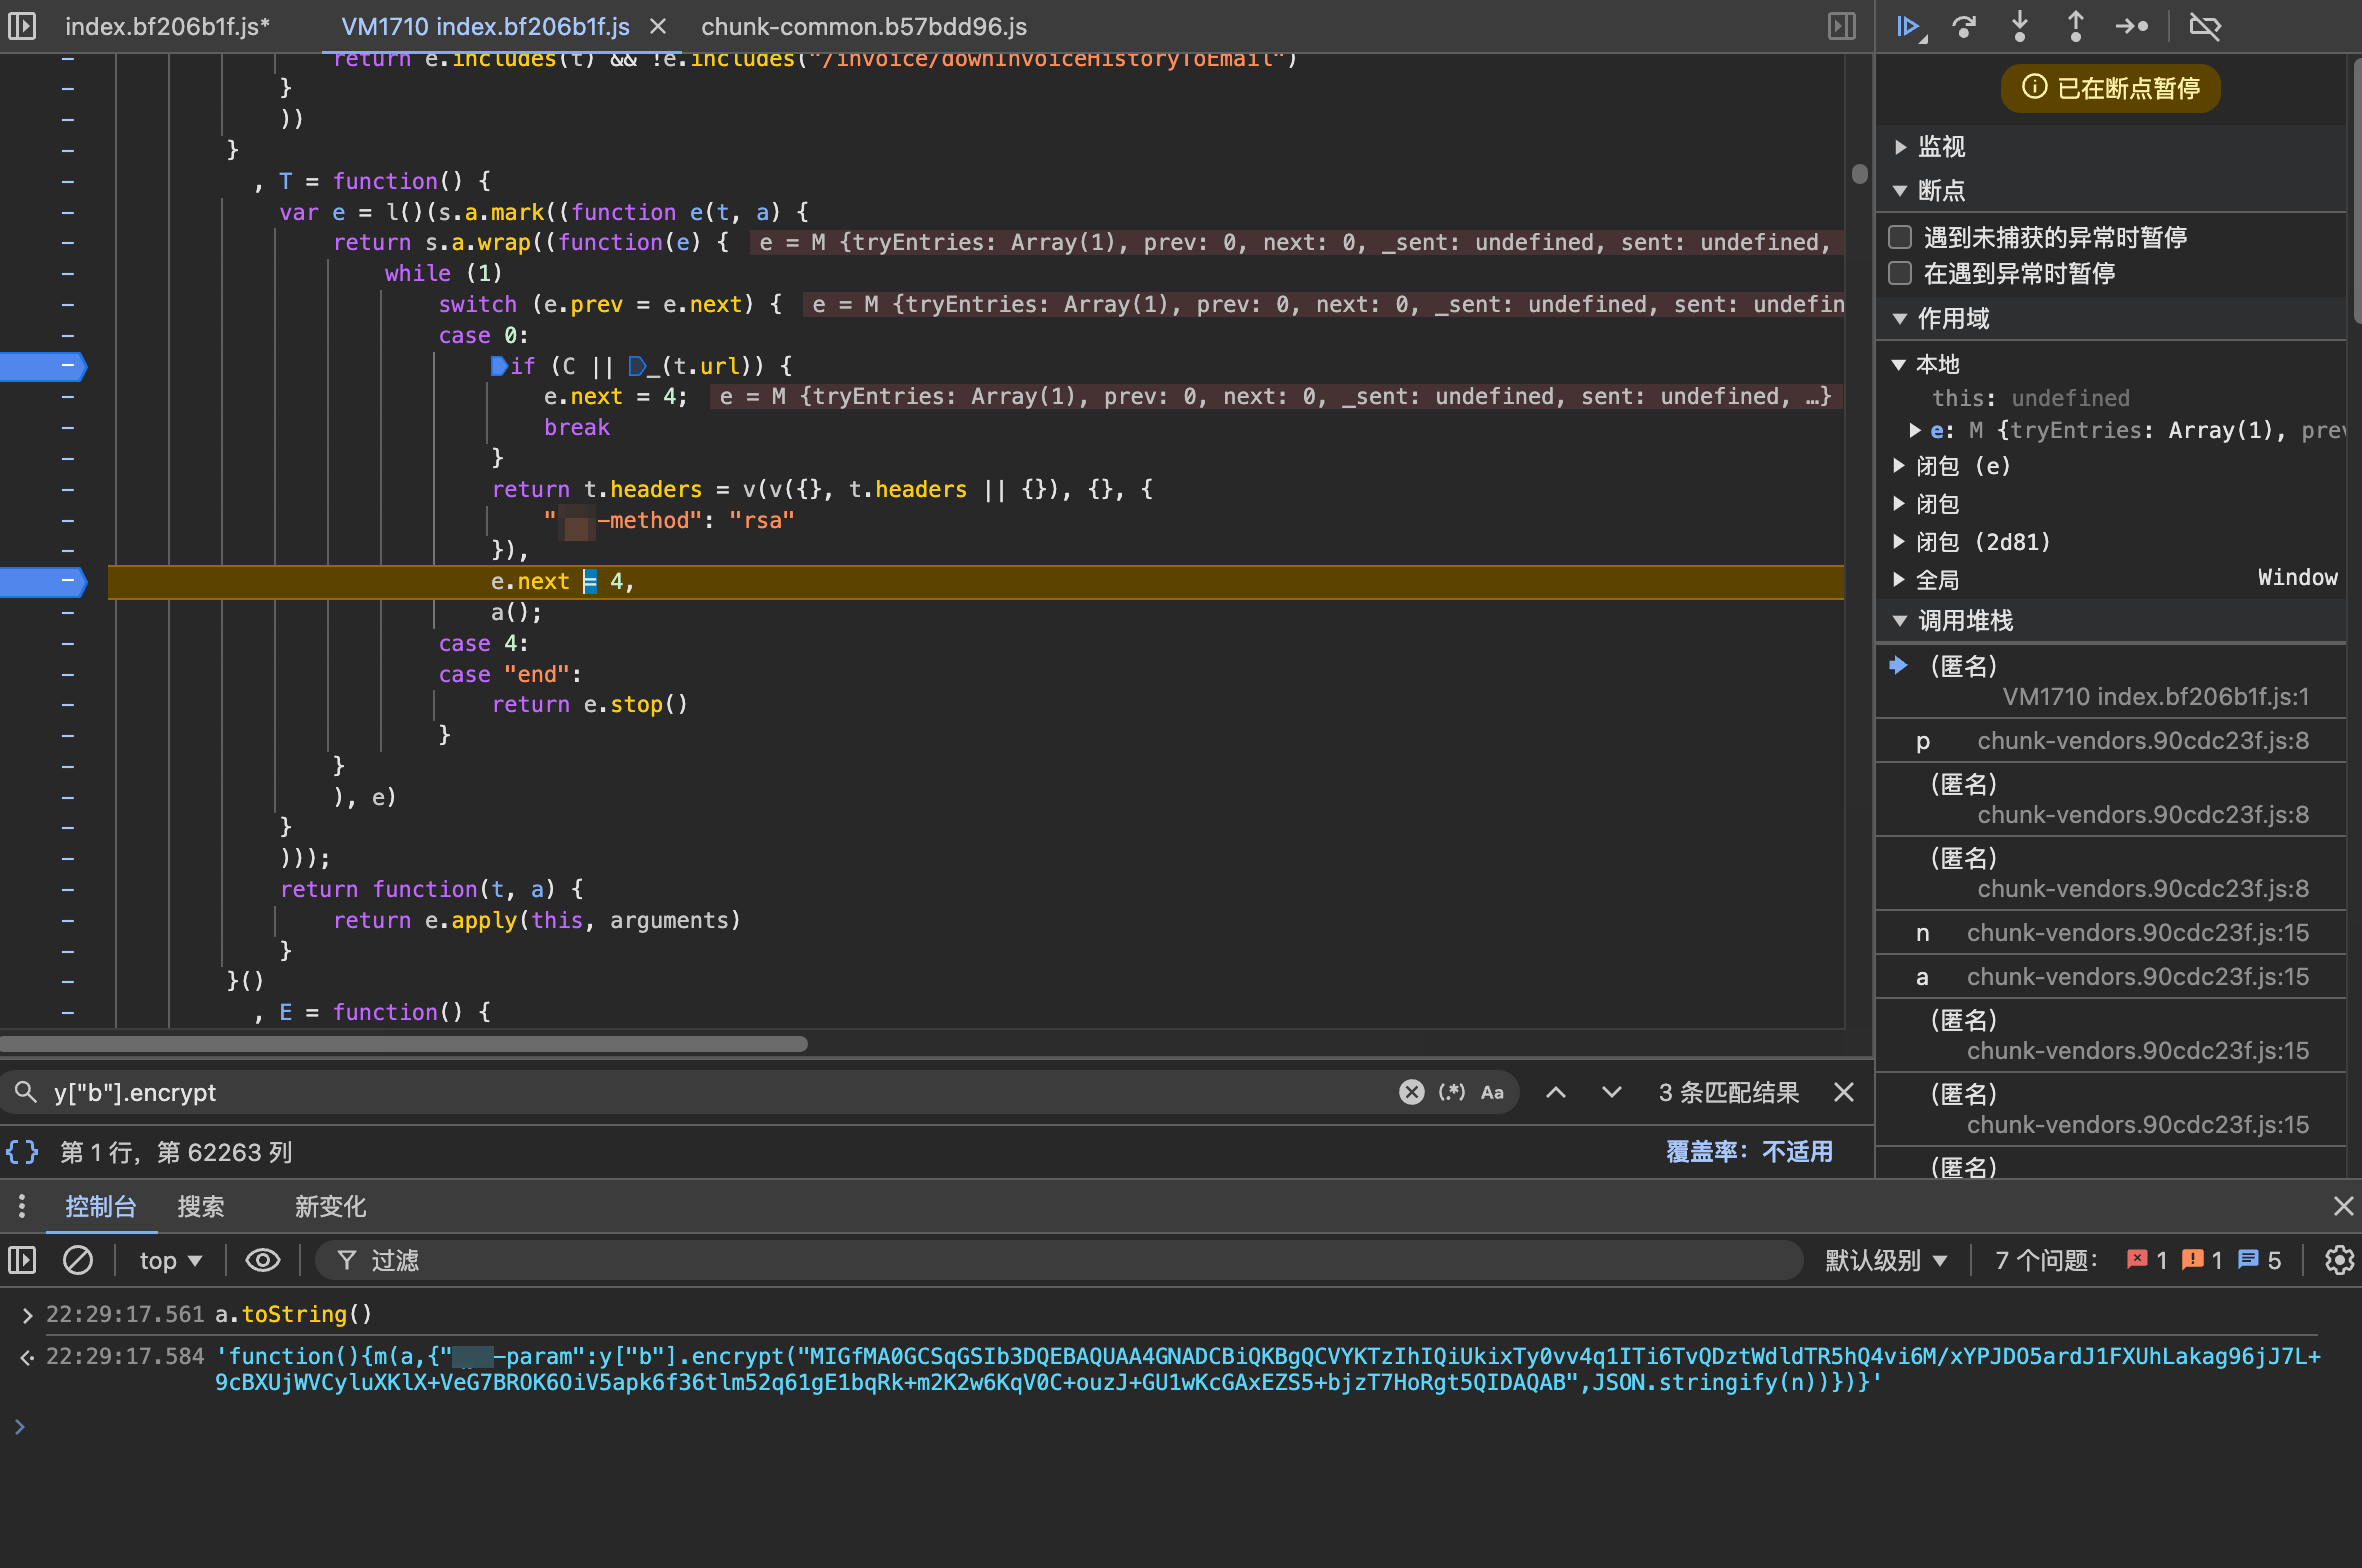Open chunk-common.b57bdd96.js tab
The image size is (2362, 1568).
[x=864, y=27]
